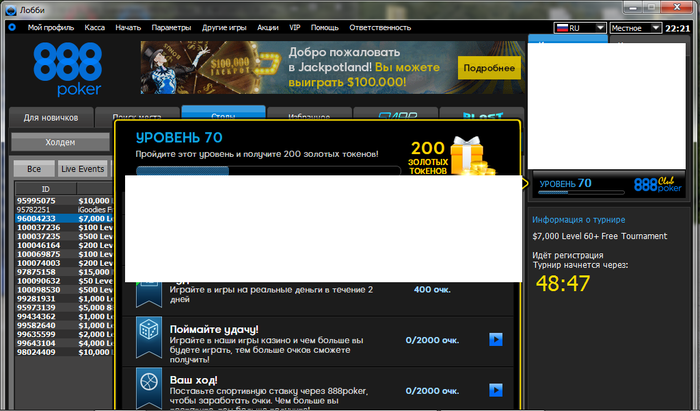Open the Местное time zone dropdown

click(635, 28)
